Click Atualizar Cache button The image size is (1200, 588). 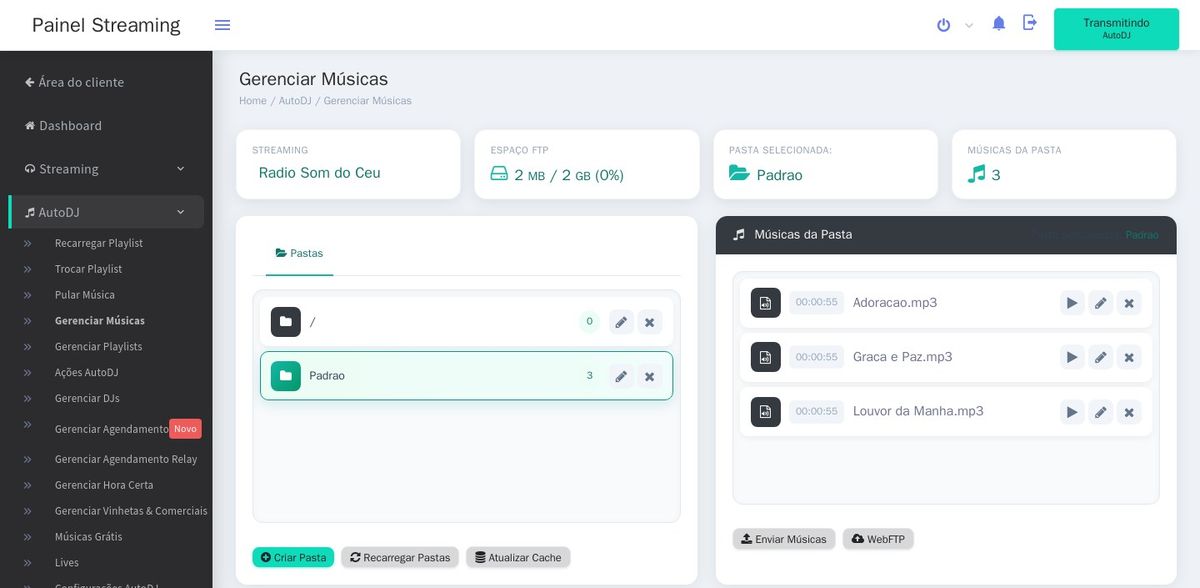[x=518, y=557]
